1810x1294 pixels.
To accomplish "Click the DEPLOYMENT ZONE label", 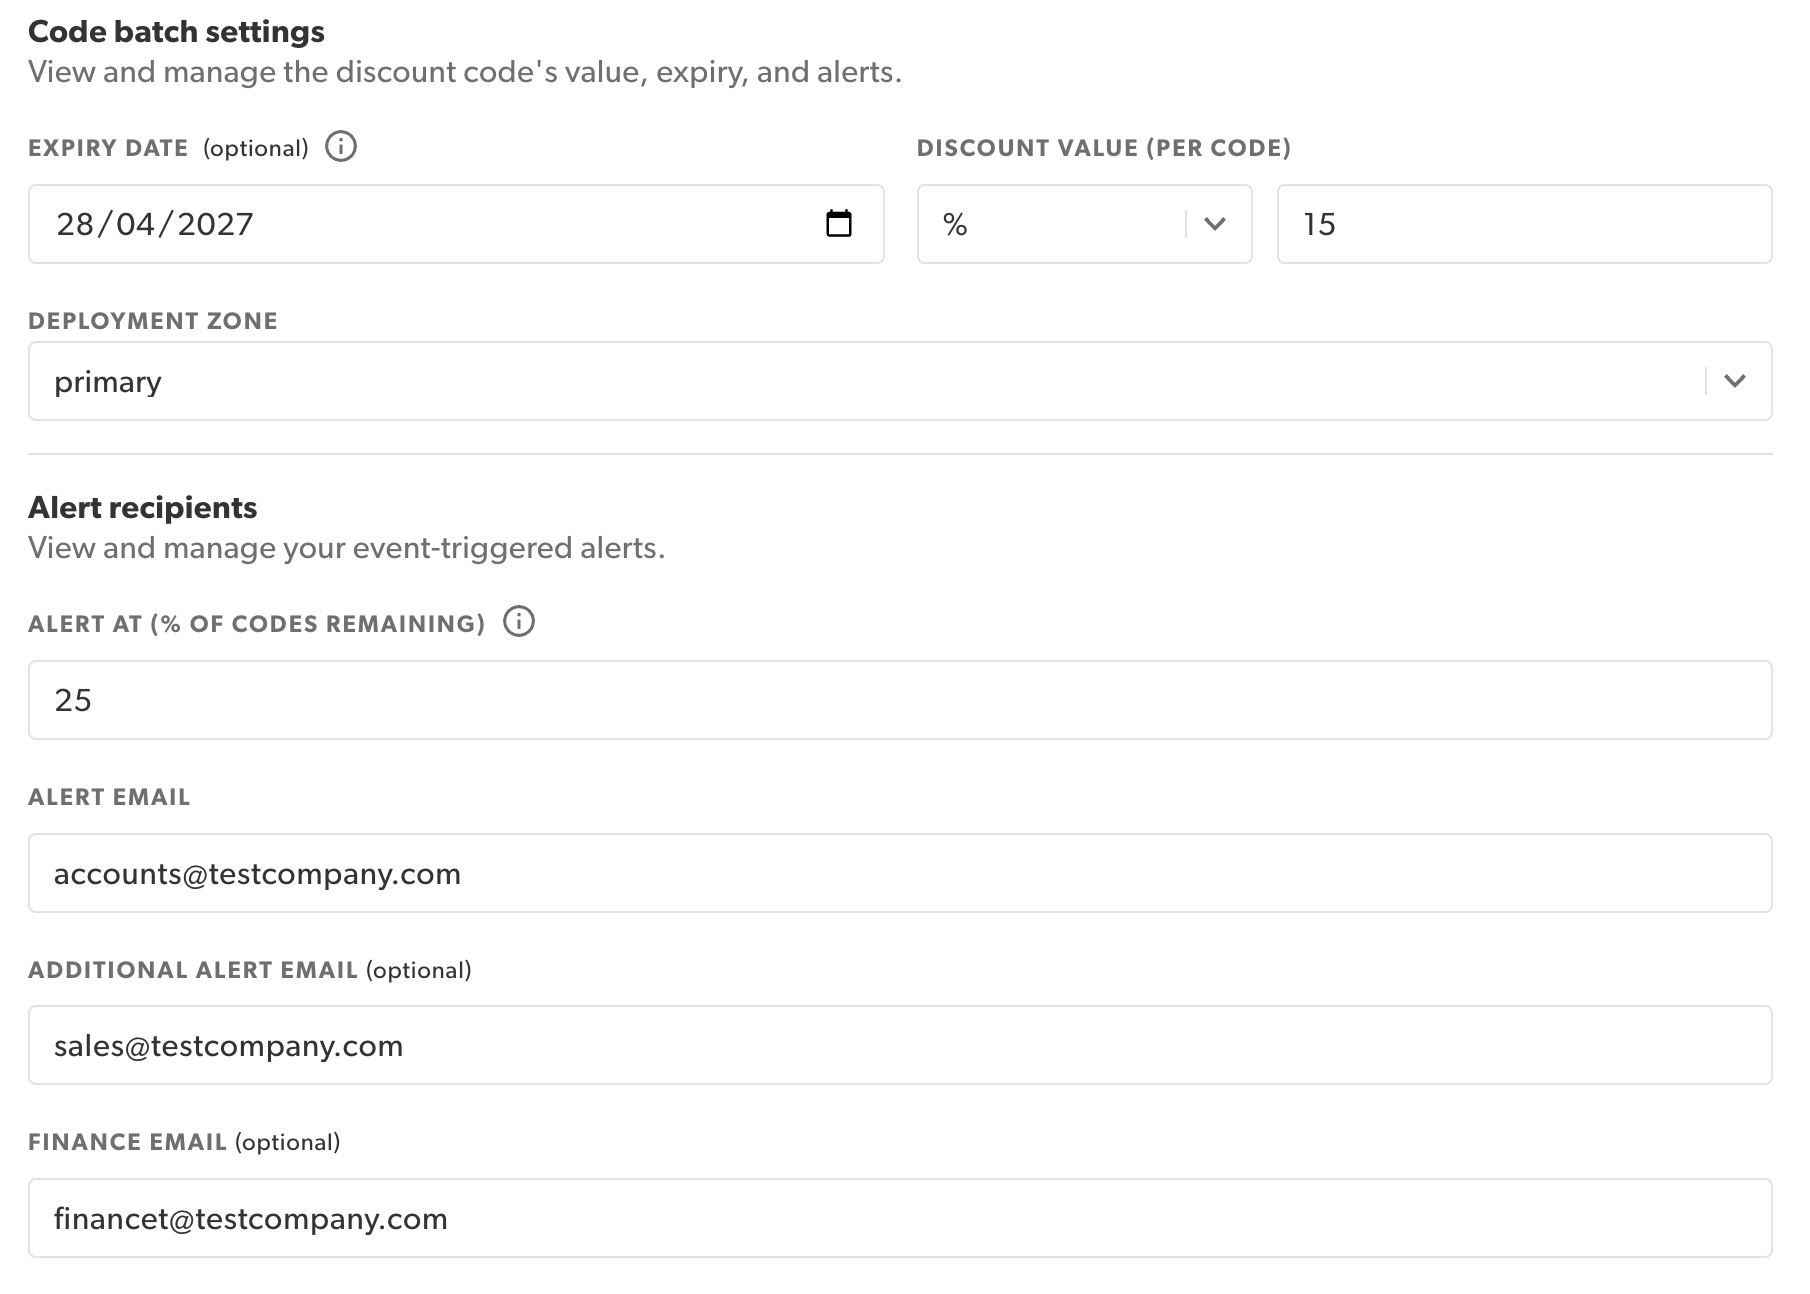I will point(153,321).
